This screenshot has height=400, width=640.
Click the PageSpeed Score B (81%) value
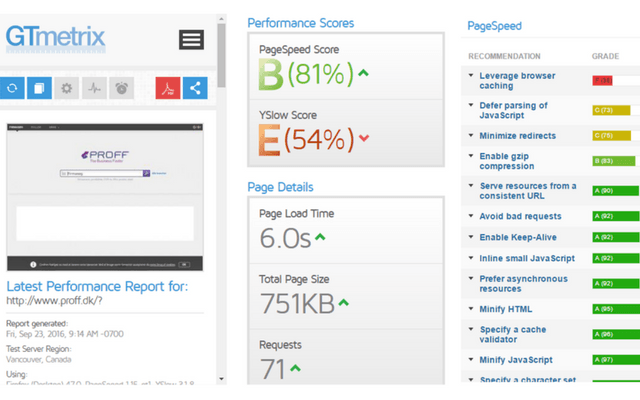[306, 74]
